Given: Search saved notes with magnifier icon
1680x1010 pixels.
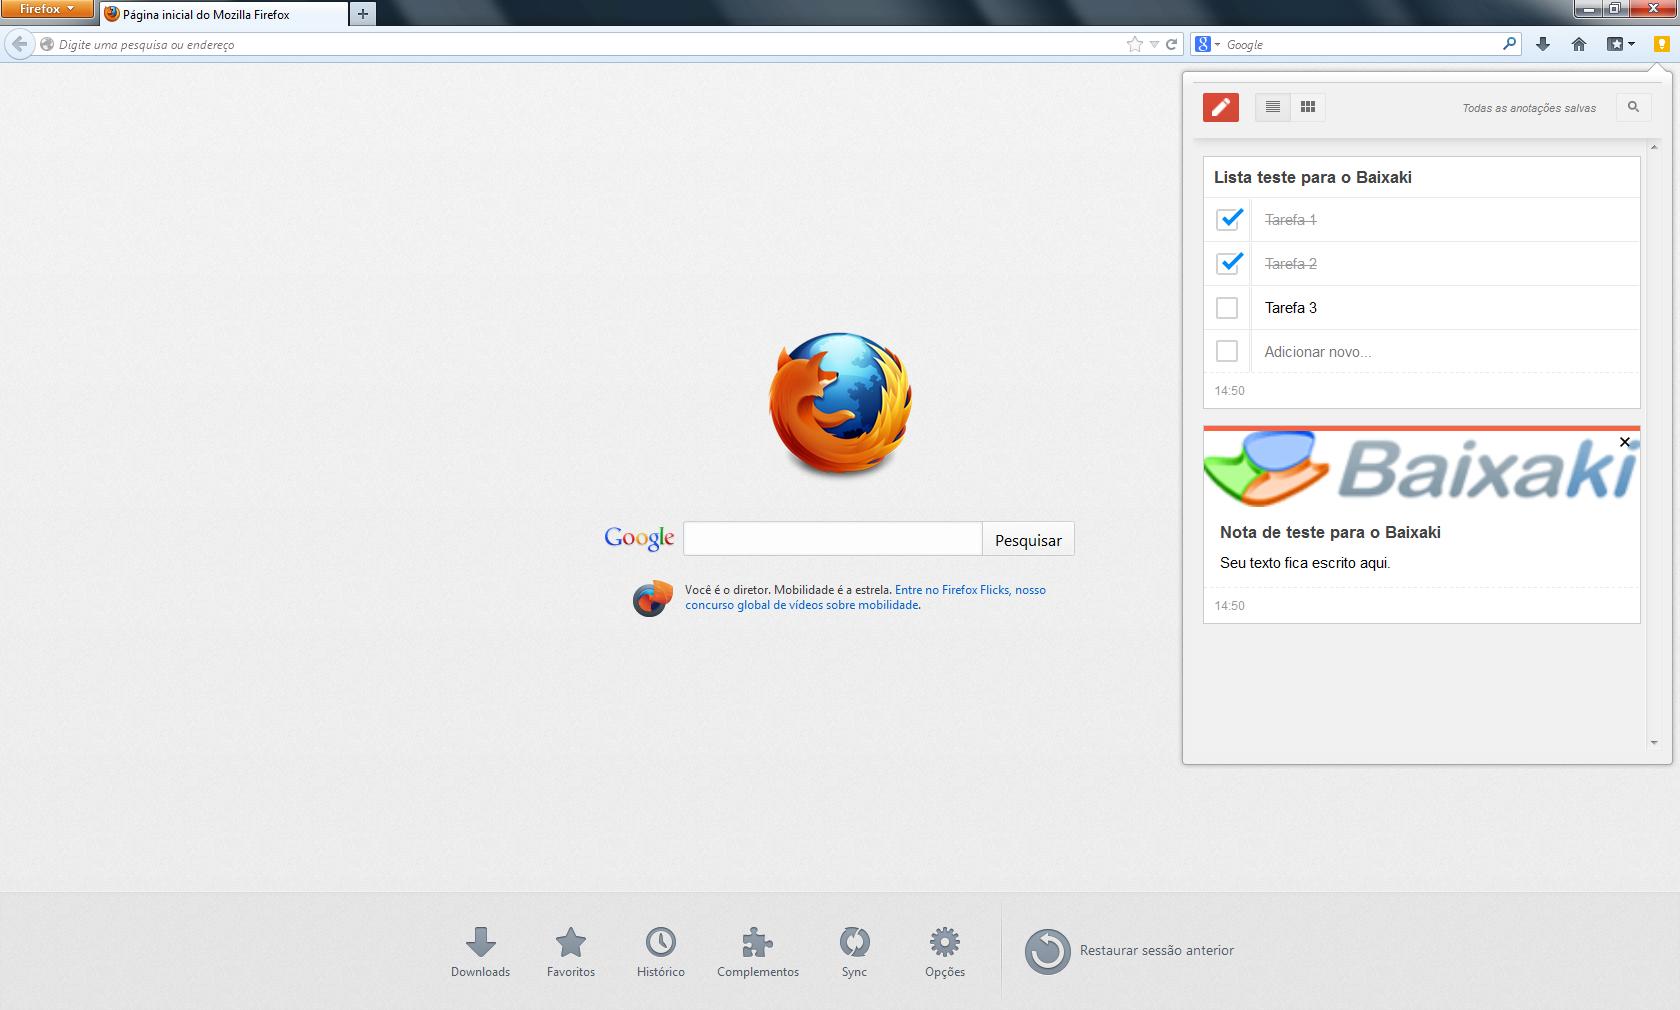Looking at the screenshot, I should click(x=1633, y=107).
